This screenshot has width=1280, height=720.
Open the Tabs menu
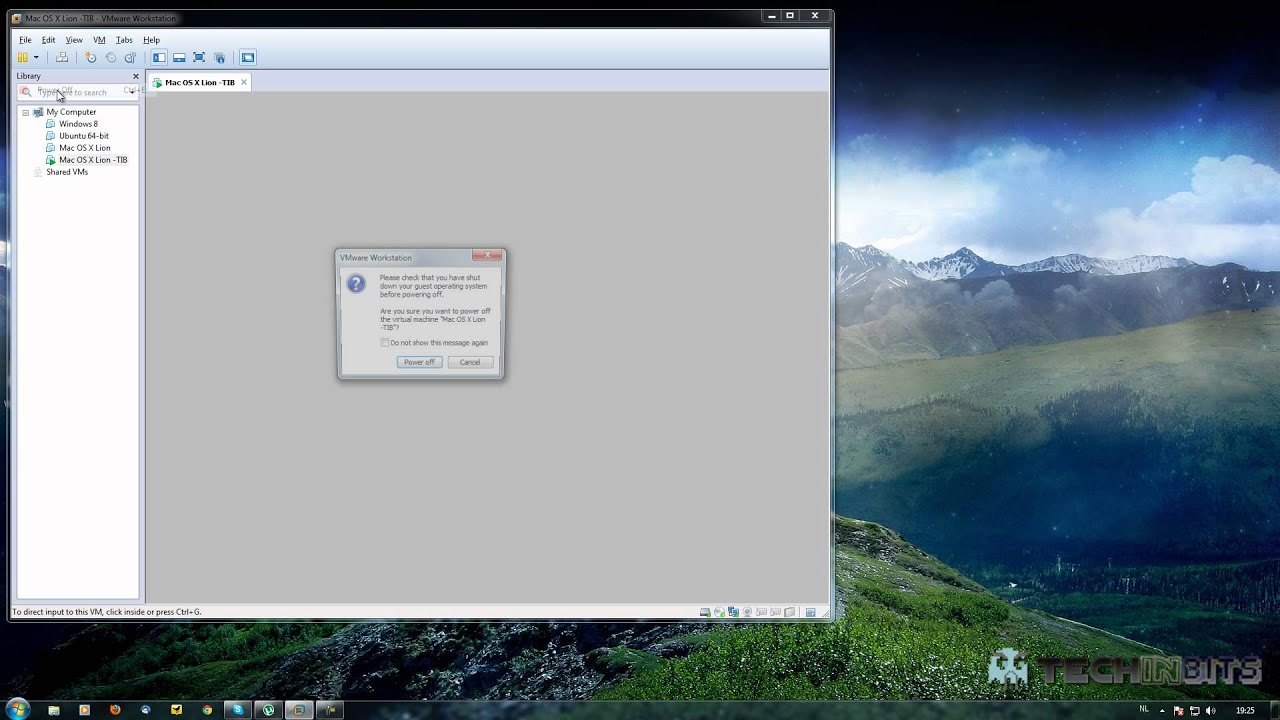(124, 40)
